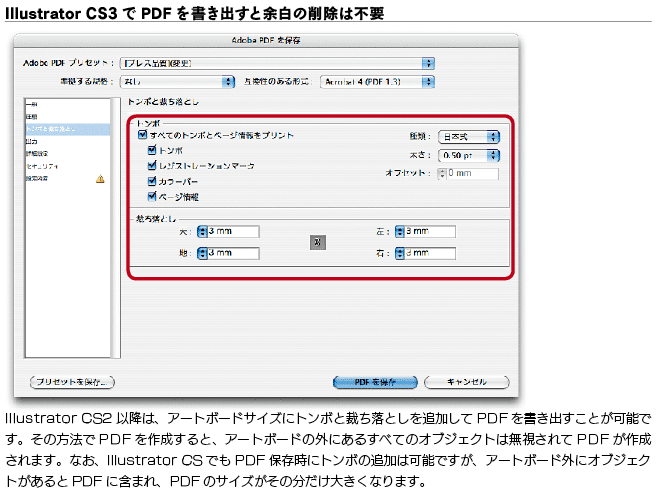Image resolution: width=656 pixels, height=496 pixels.
Task: Uncheck the カラーバー checkbox
Action: tap(152, 181)
